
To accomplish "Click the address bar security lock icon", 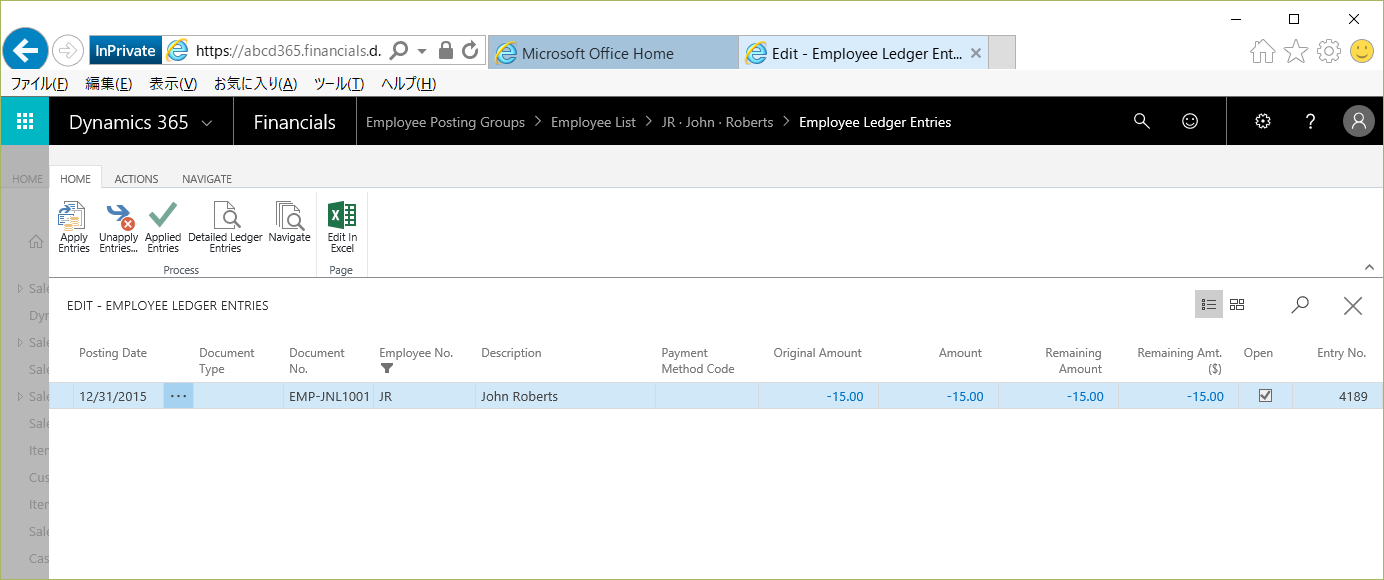I will click(x=447, y=50).
